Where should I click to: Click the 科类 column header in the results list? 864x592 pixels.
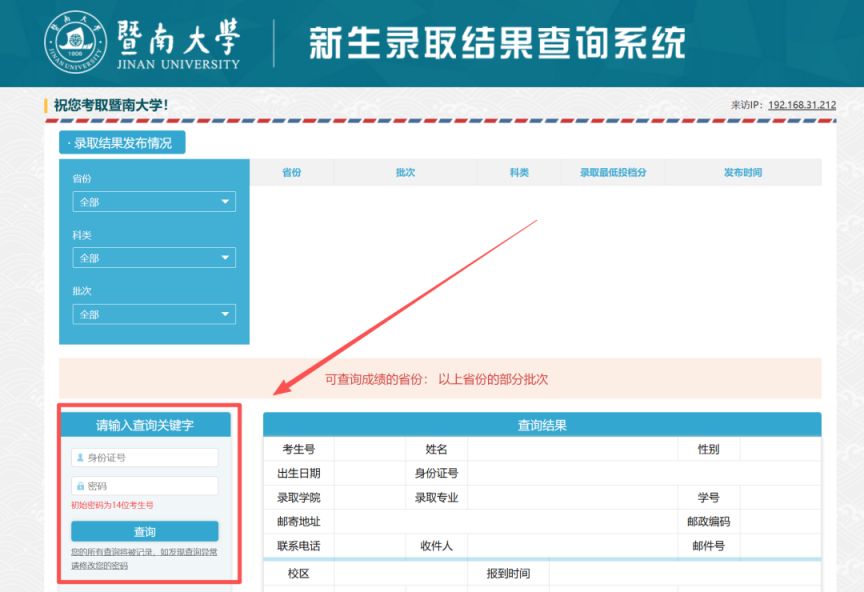pos(519,173)
